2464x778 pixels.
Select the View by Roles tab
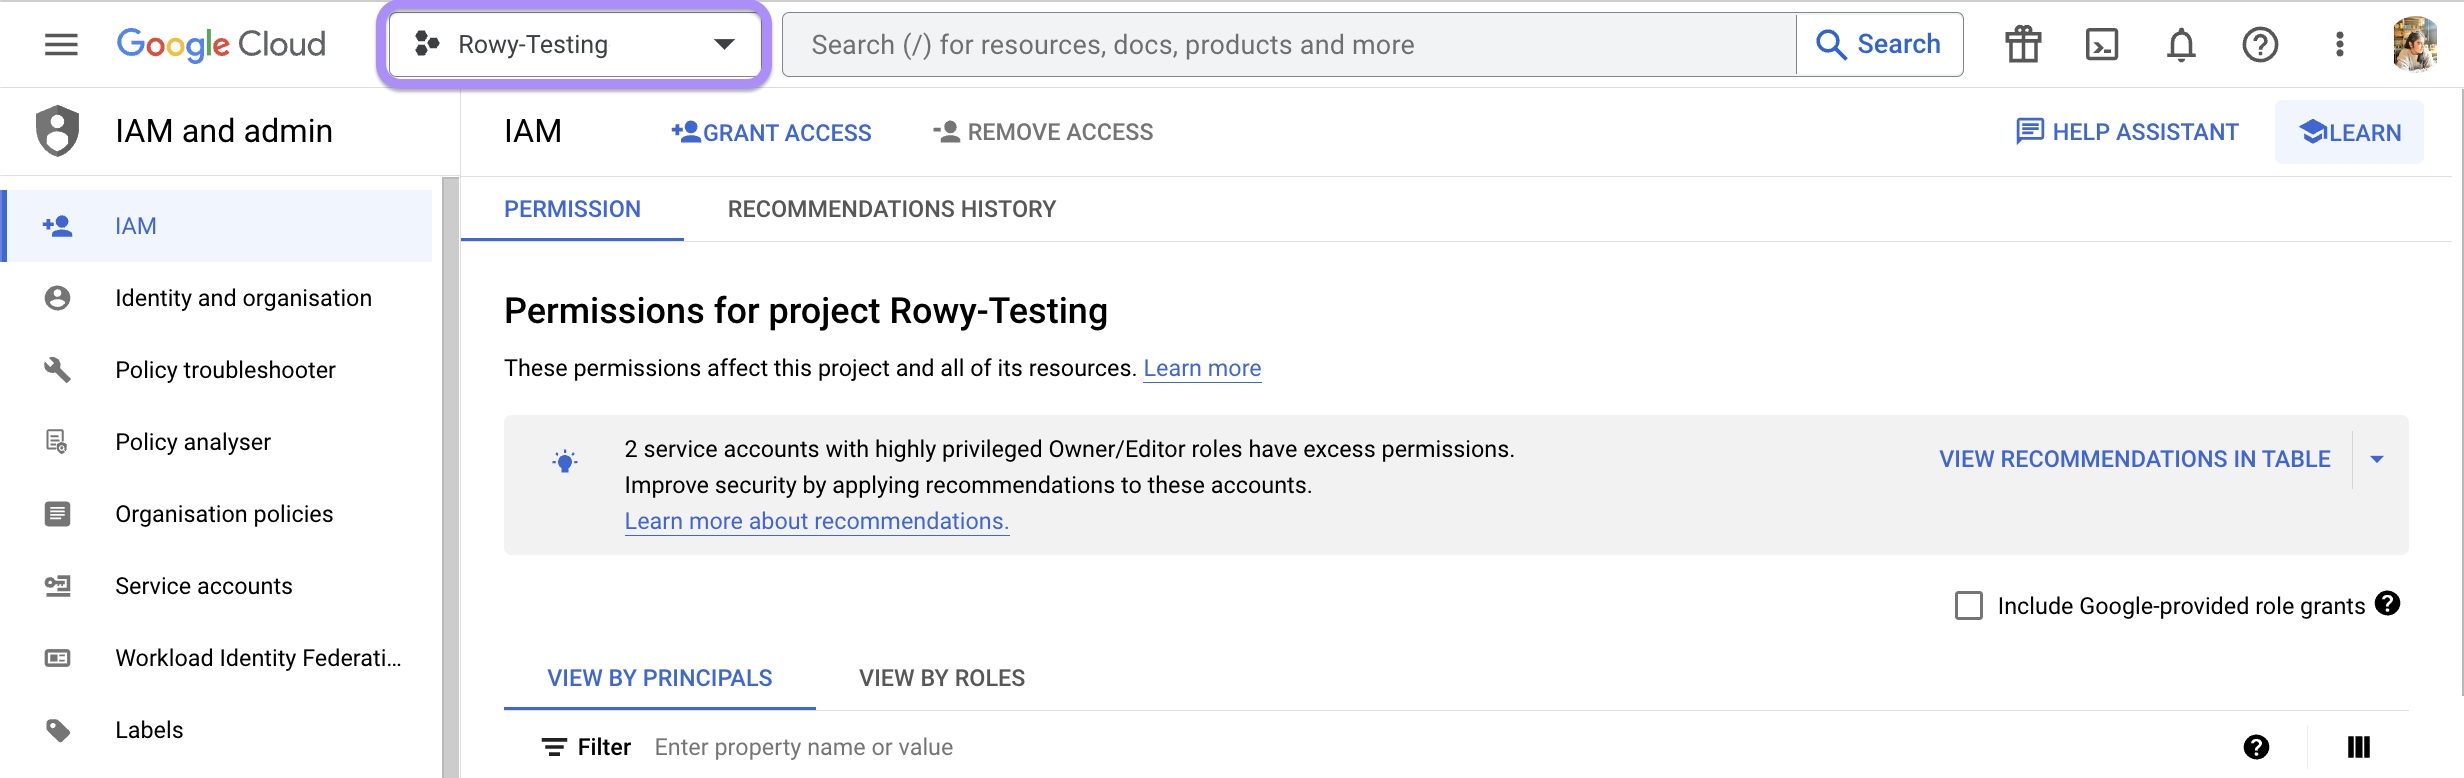(x=941, y=678)
